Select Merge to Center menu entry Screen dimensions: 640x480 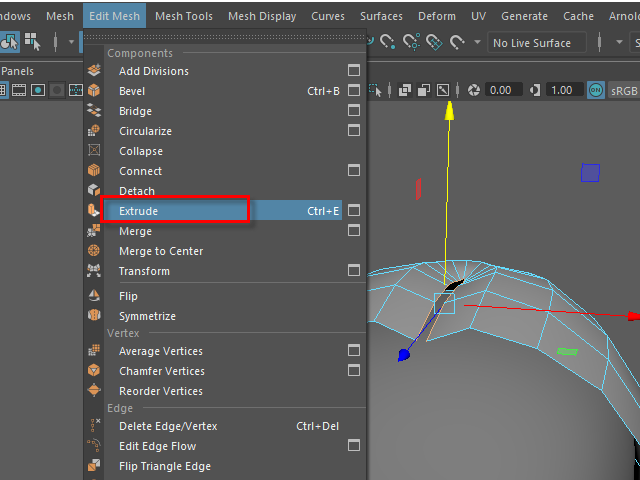(160, 251)
